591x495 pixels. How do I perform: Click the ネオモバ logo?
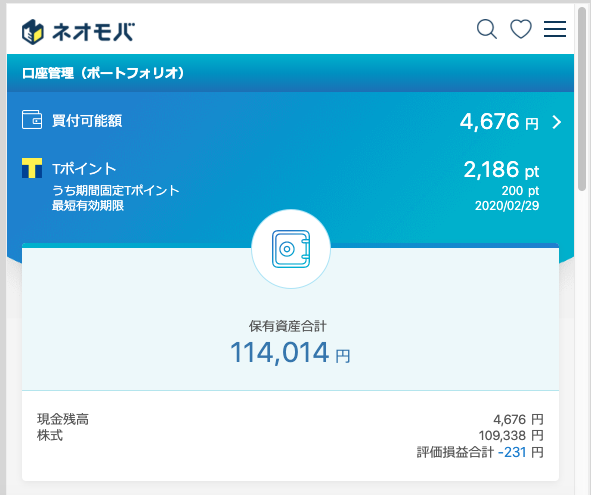[x=78, y=32]
